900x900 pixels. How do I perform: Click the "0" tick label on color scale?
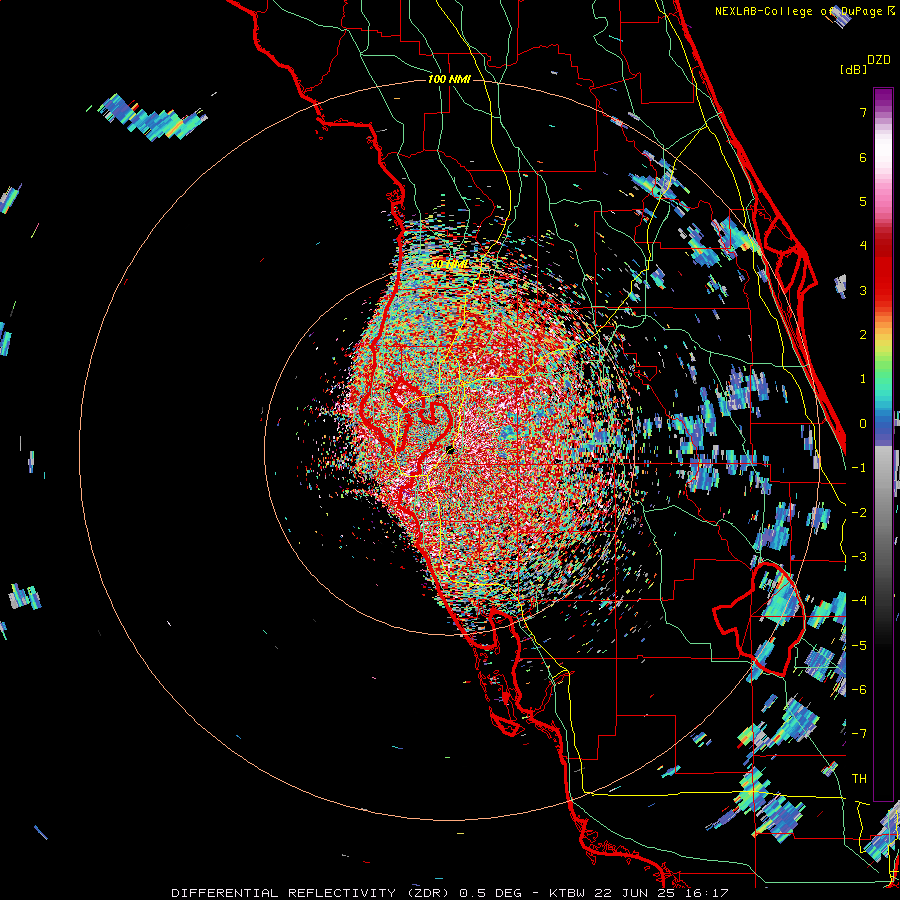[x=863, y=424]
